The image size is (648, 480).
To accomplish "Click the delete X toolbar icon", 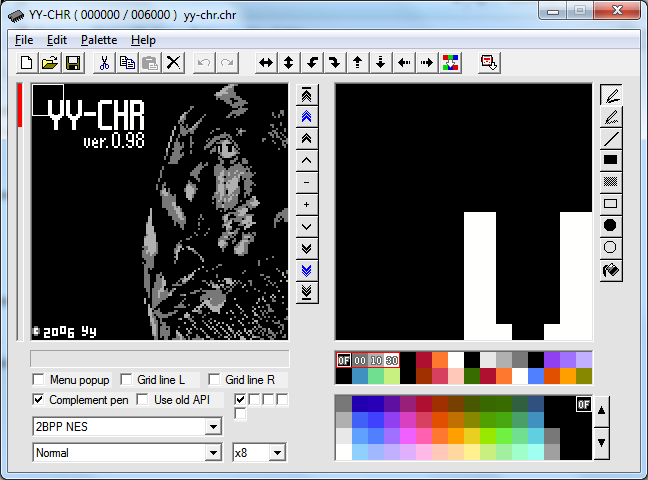I will [173, 62].
